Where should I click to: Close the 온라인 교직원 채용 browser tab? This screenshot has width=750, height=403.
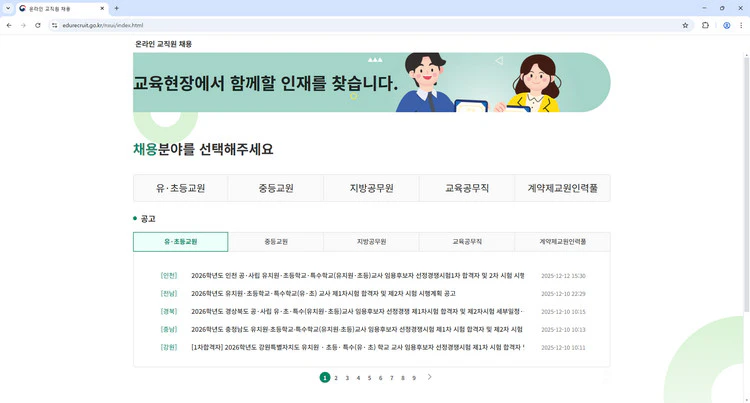pos(102,8)
